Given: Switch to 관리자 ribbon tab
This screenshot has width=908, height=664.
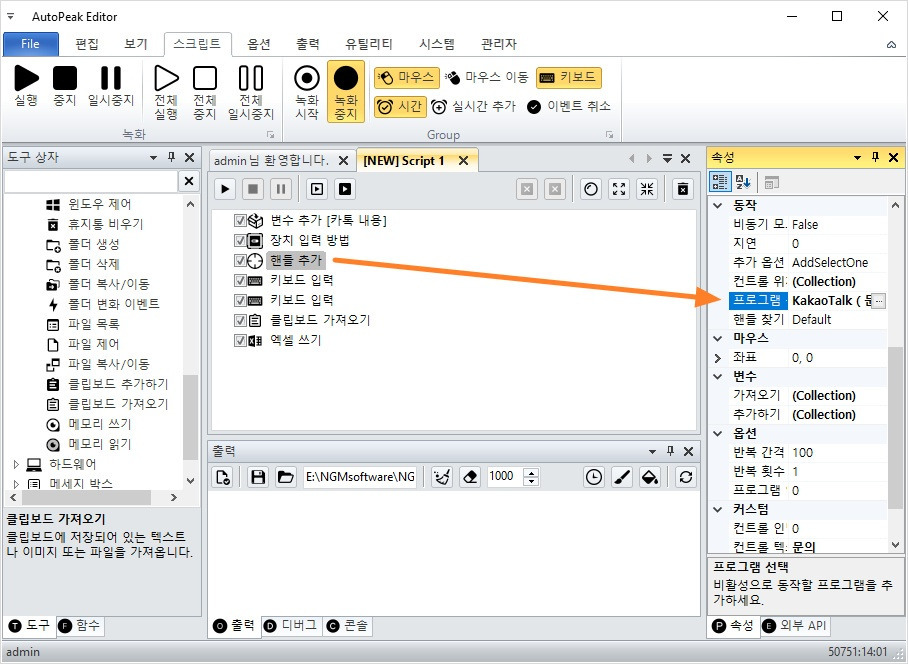Looking at the screenshot, I should click(499, 44).
